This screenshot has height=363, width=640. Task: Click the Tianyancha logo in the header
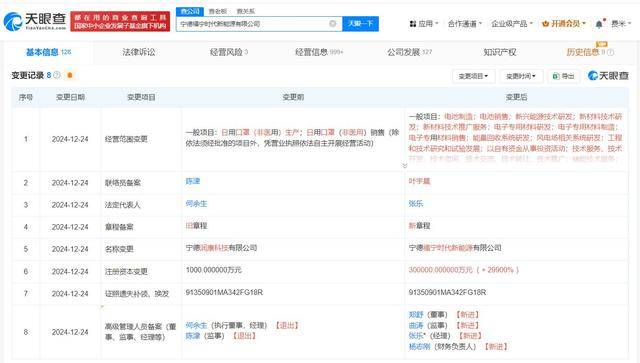tap(35, 21)
